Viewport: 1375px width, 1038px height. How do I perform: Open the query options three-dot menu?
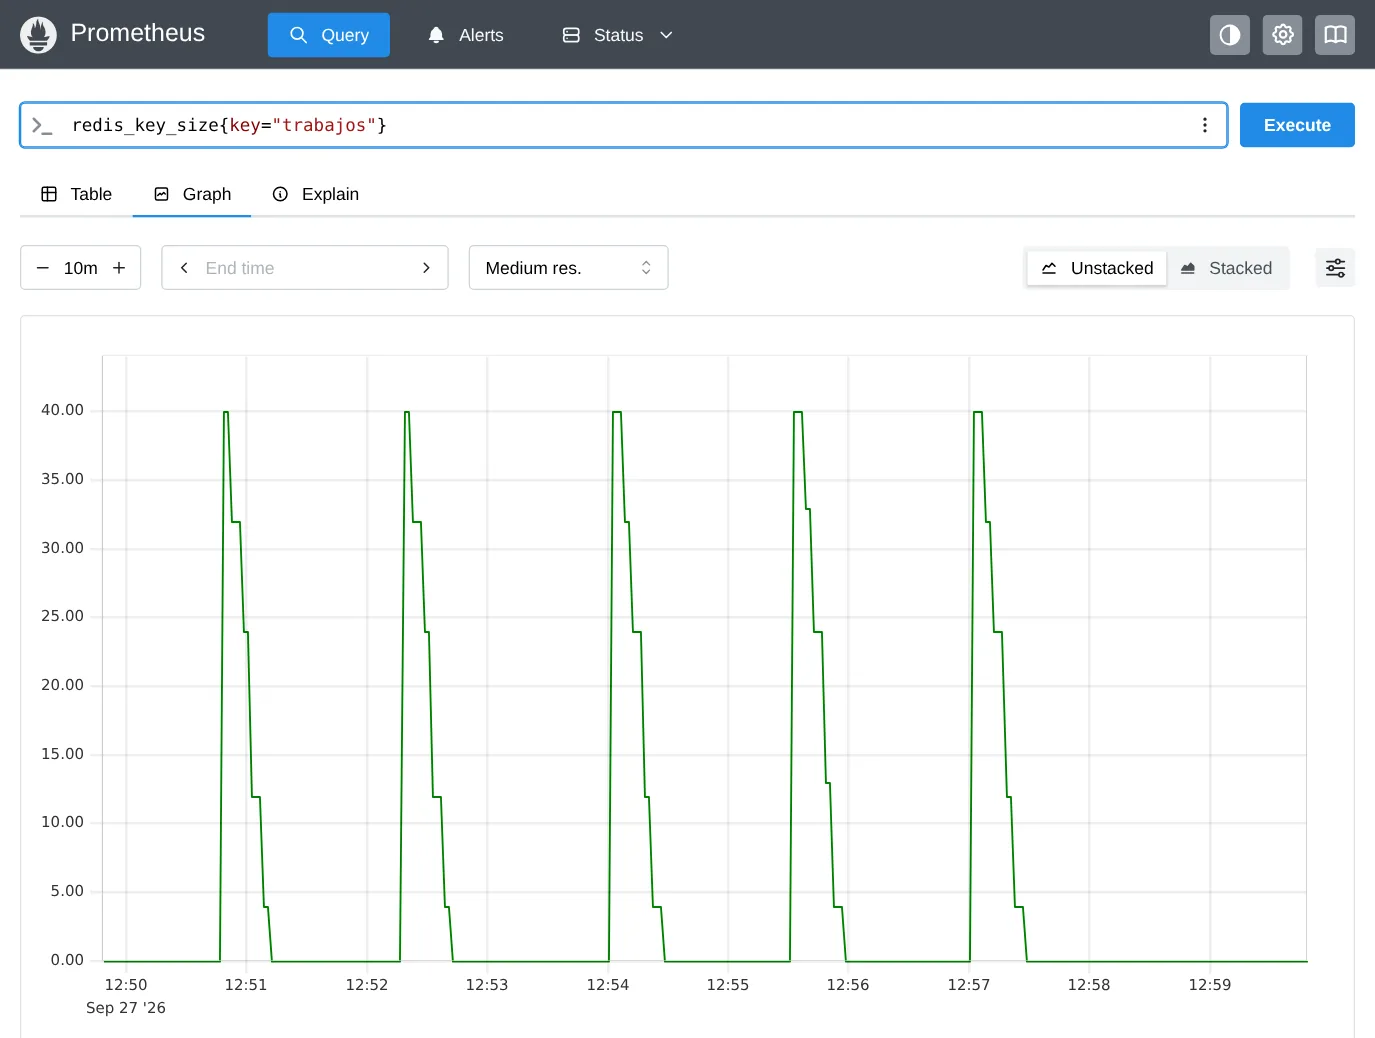(x=1204, y=125)
